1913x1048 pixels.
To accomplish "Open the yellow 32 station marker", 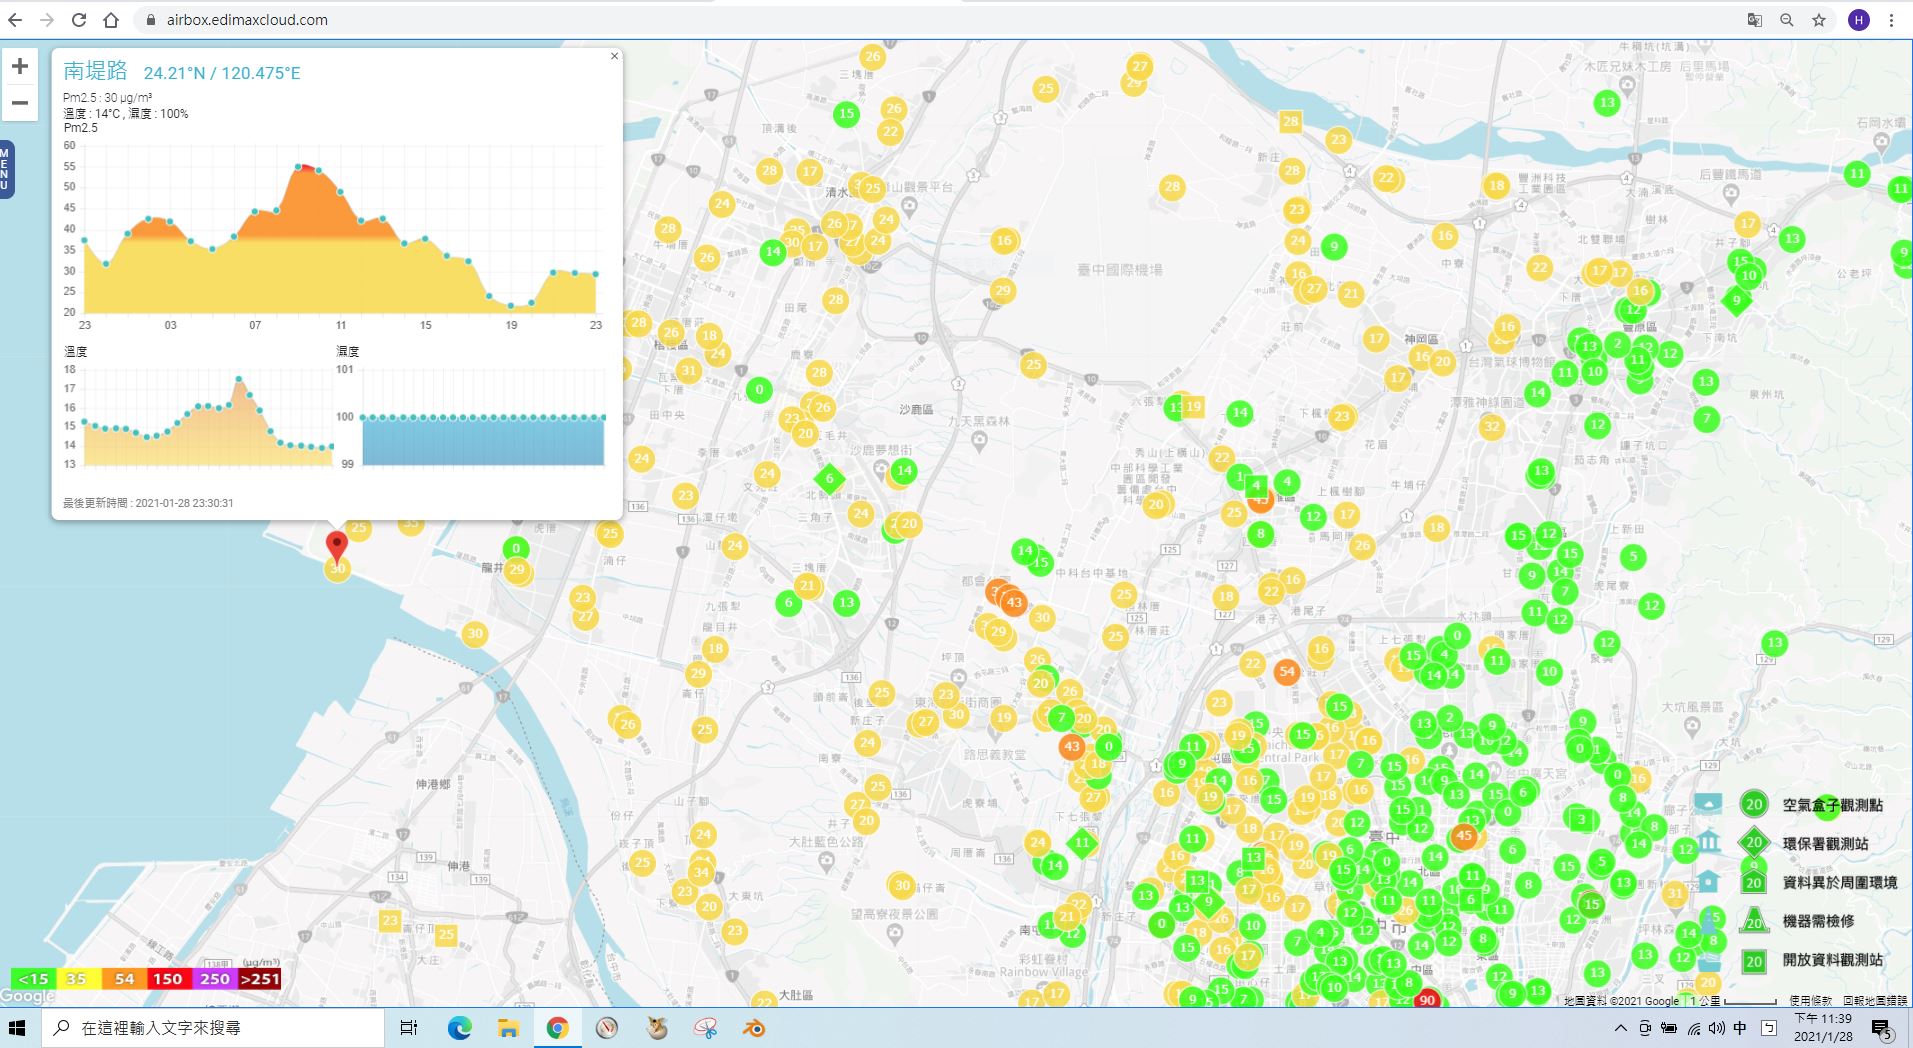I will click(x=1492, y=427).
